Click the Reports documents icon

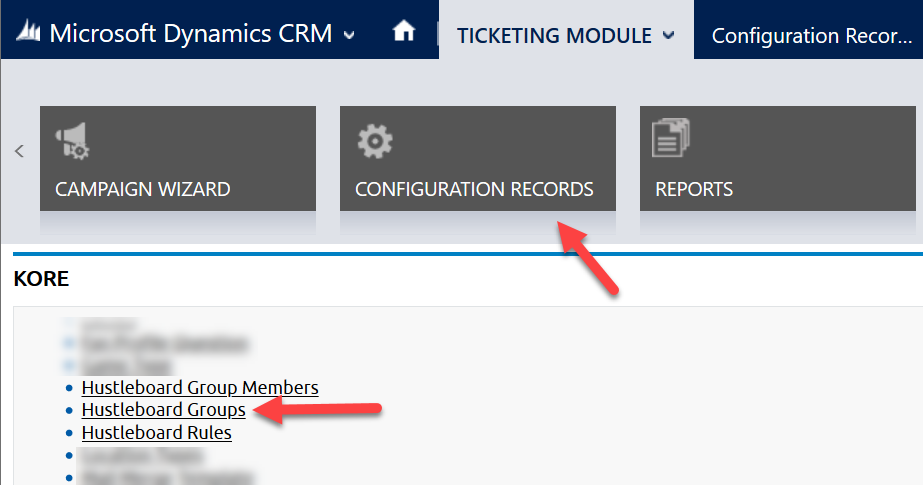coord(671,138)
